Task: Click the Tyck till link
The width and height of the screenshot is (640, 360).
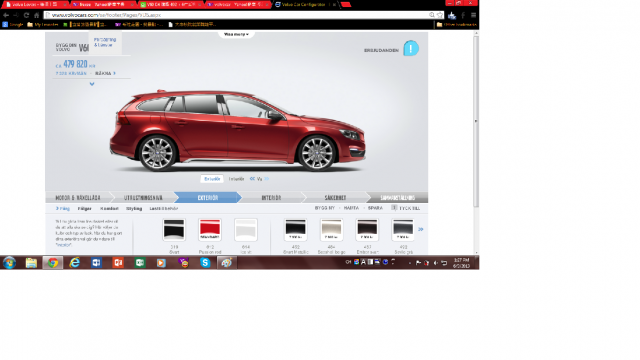Action: point(409,208)
